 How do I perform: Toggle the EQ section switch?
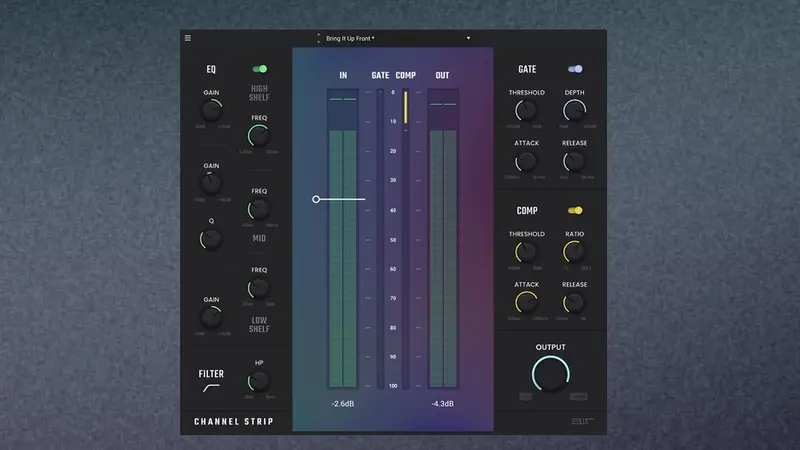260,69
